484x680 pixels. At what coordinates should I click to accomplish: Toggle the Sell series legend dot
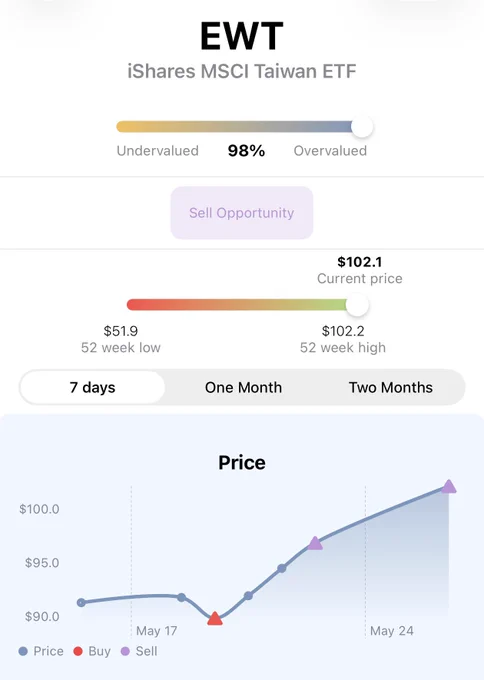(x=125, y=651)
